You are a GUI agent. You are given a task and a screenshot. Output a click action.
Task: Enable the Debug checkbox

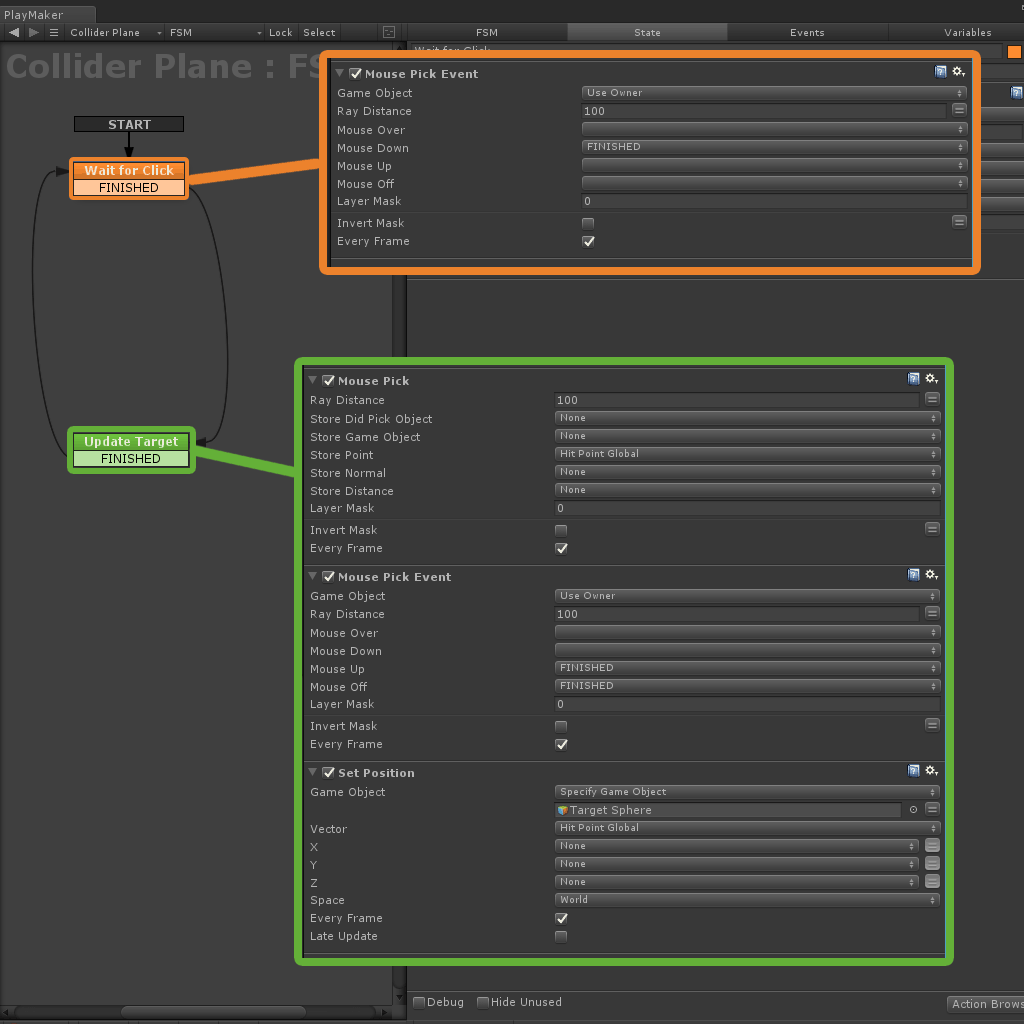pos(419,1002)
